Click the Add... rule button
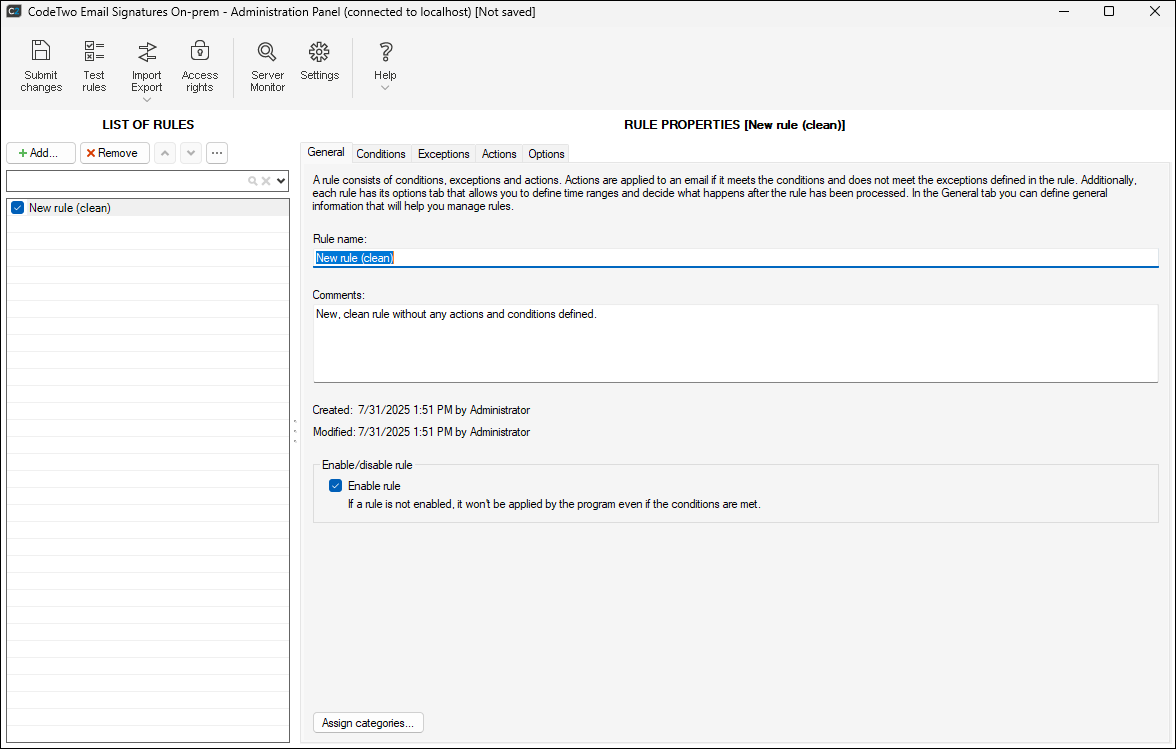1176x749 pixels. pyautogui.click(x=40, y=153)
